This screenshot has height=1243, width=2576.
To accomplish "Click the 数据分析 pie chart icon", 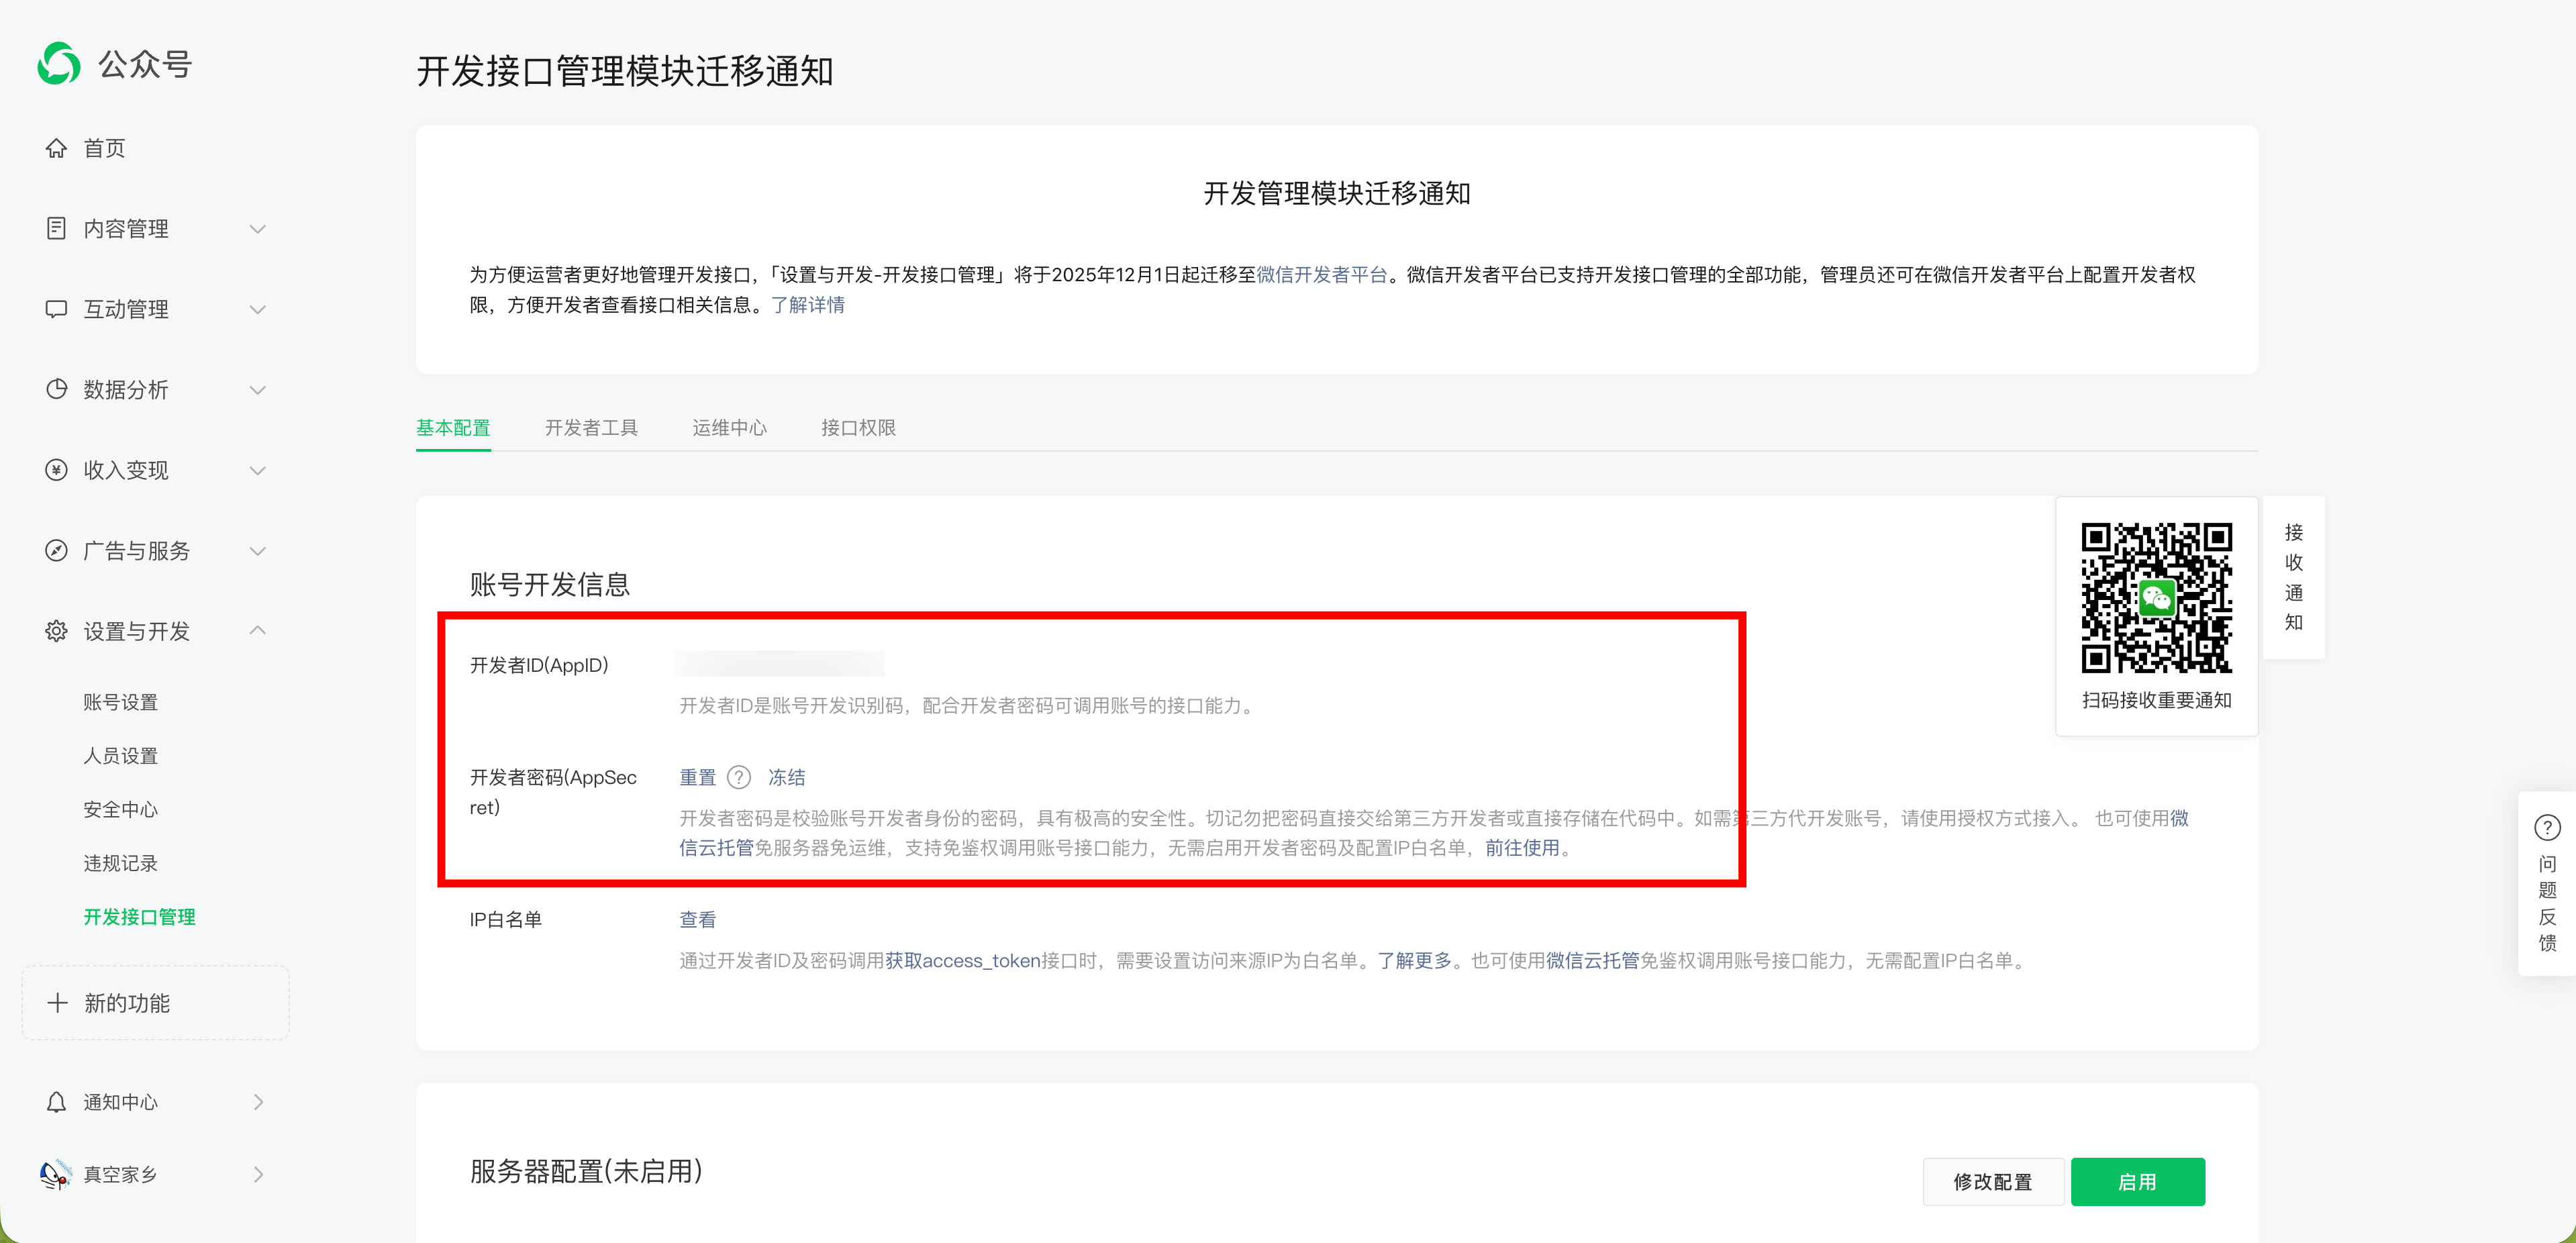I will pyautogui.click(x=56, y=389).
